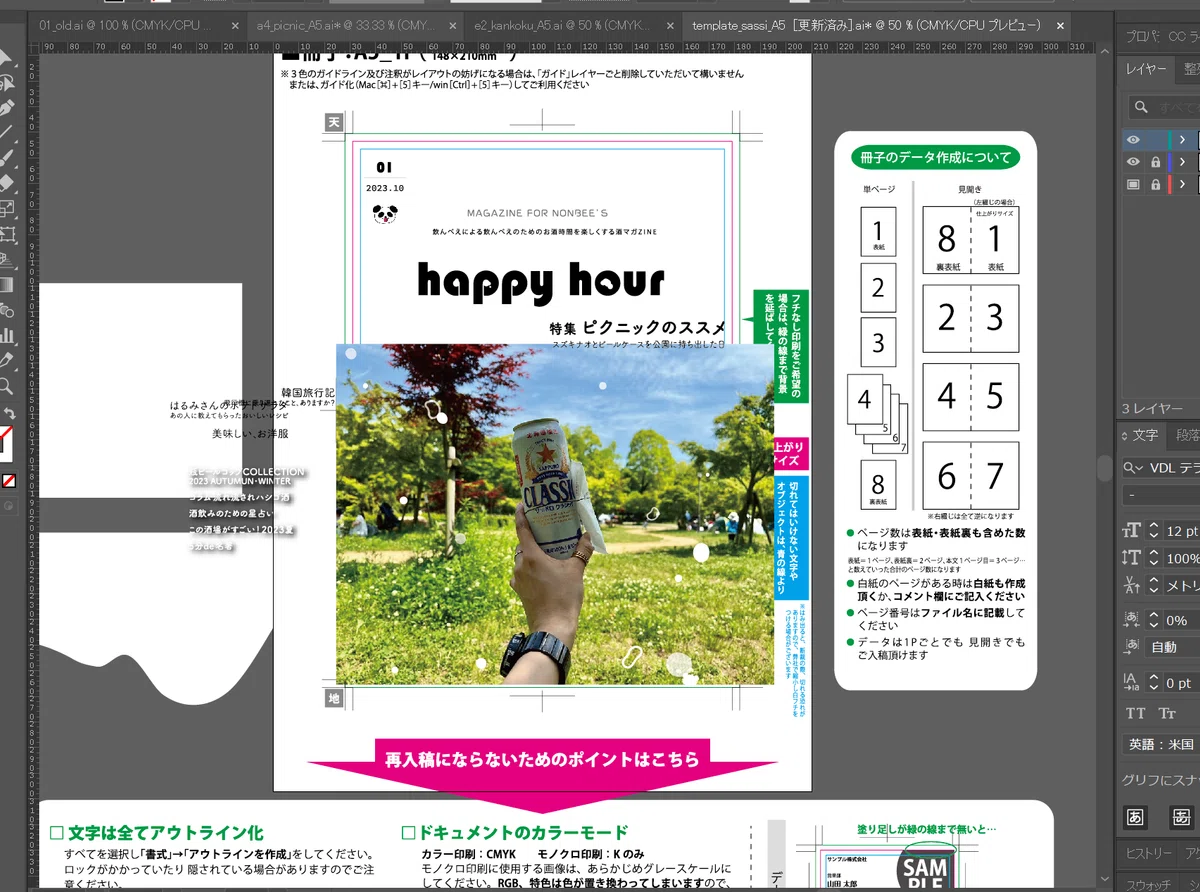Screen dimensions: 1200x892
Task: Open the 自動 aki dropdown
Action: [x=1173, y=647]
